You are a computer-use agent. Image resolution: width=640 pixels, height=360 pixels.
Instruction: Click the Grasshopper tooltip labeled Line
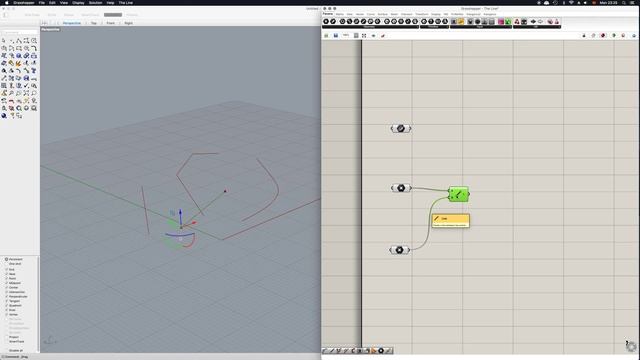[x=451, y=221]
